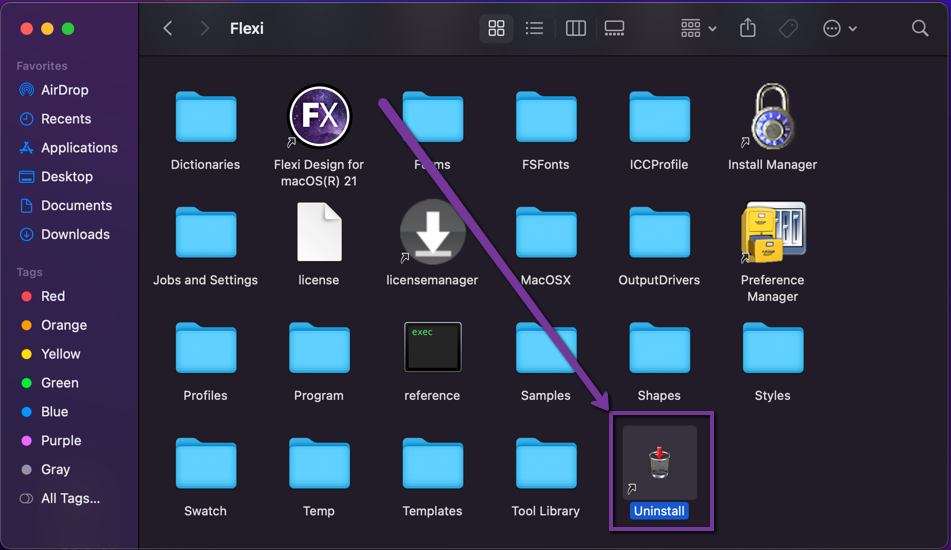Switch to icon grid view
Viewport: 951px width, 550px height.
[x=496, y=29]
